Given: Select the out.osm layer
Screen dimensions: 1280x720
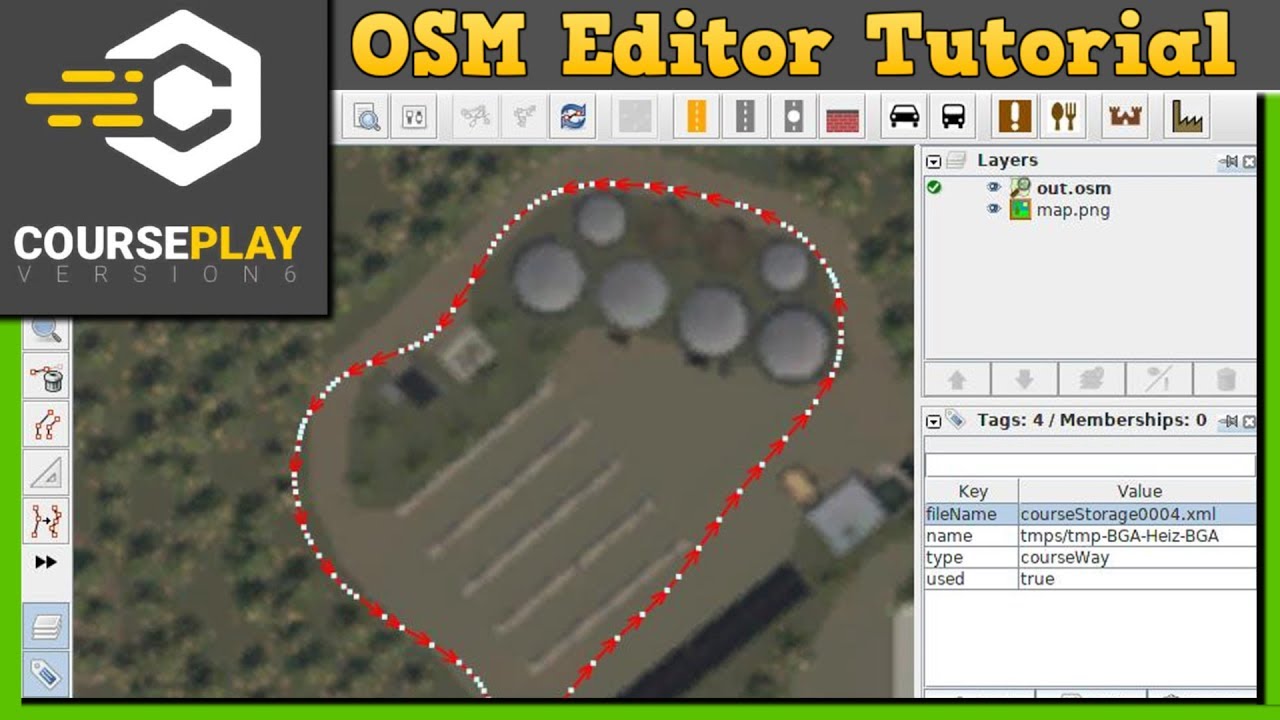Looking at the screenshot, I should pos(1074,188).
